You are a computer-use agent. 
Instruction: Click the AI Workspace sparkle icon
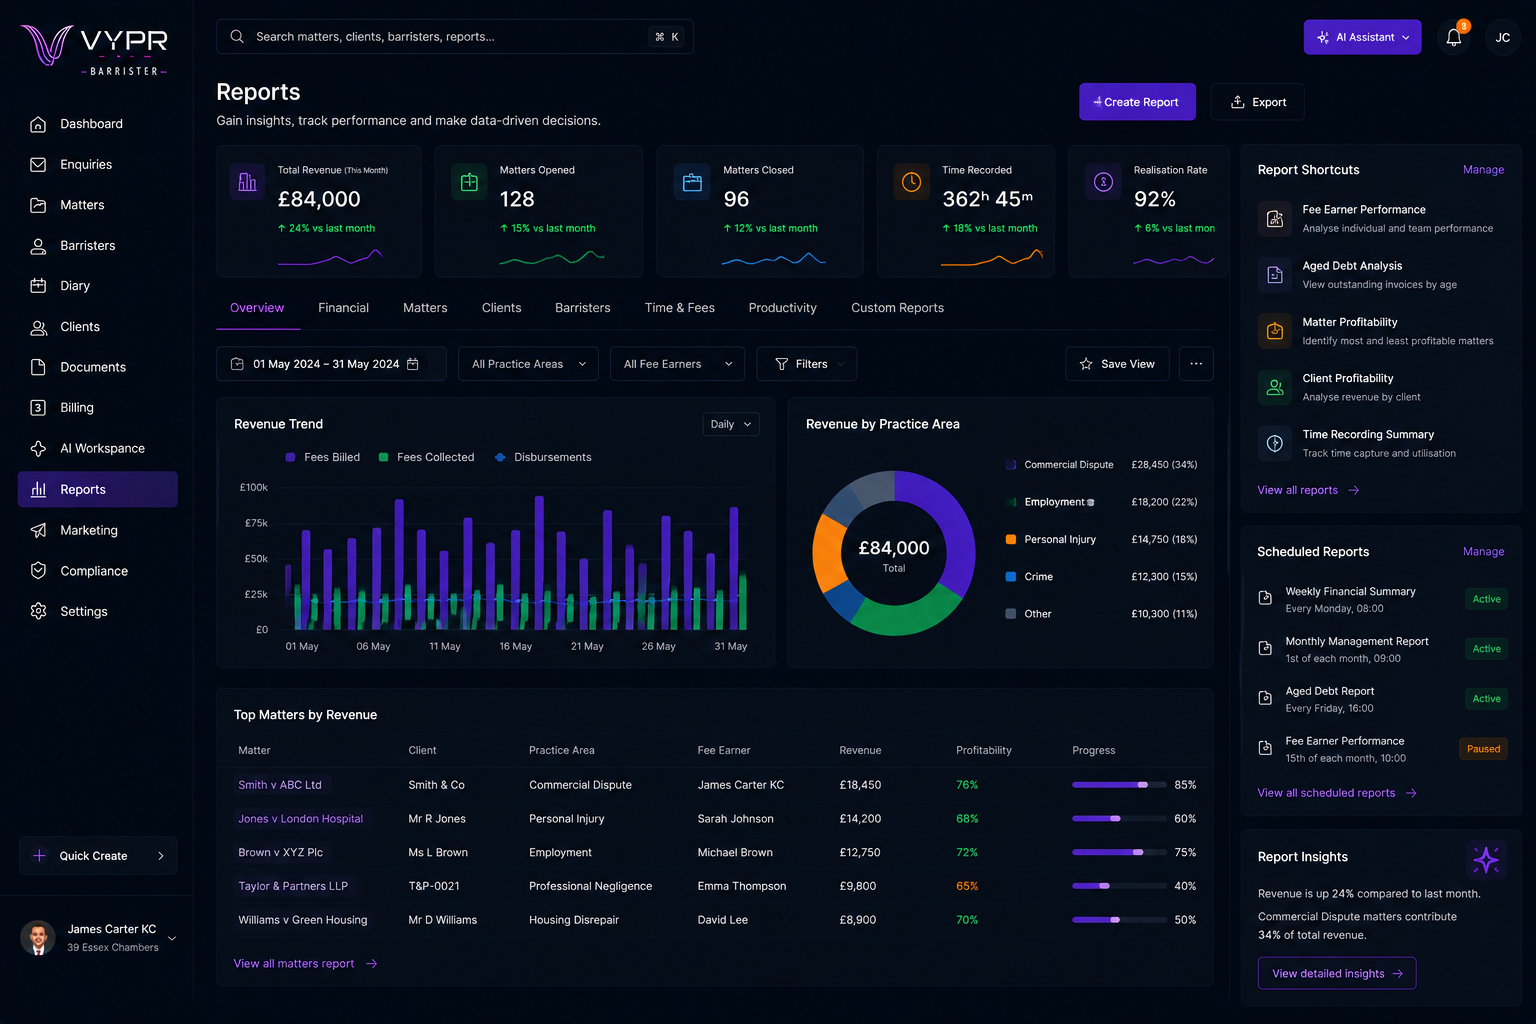[x=38, y=448]
